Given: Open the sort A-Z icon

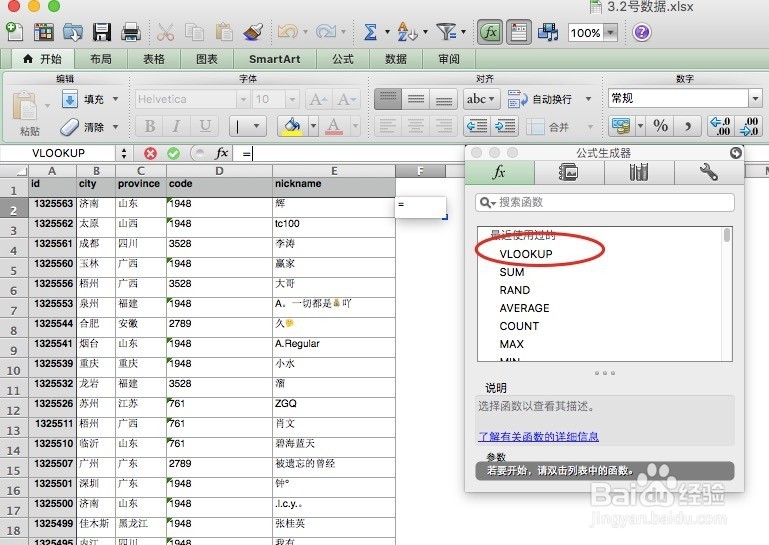Looking at the screenshot, I should (x=408, y=32).
